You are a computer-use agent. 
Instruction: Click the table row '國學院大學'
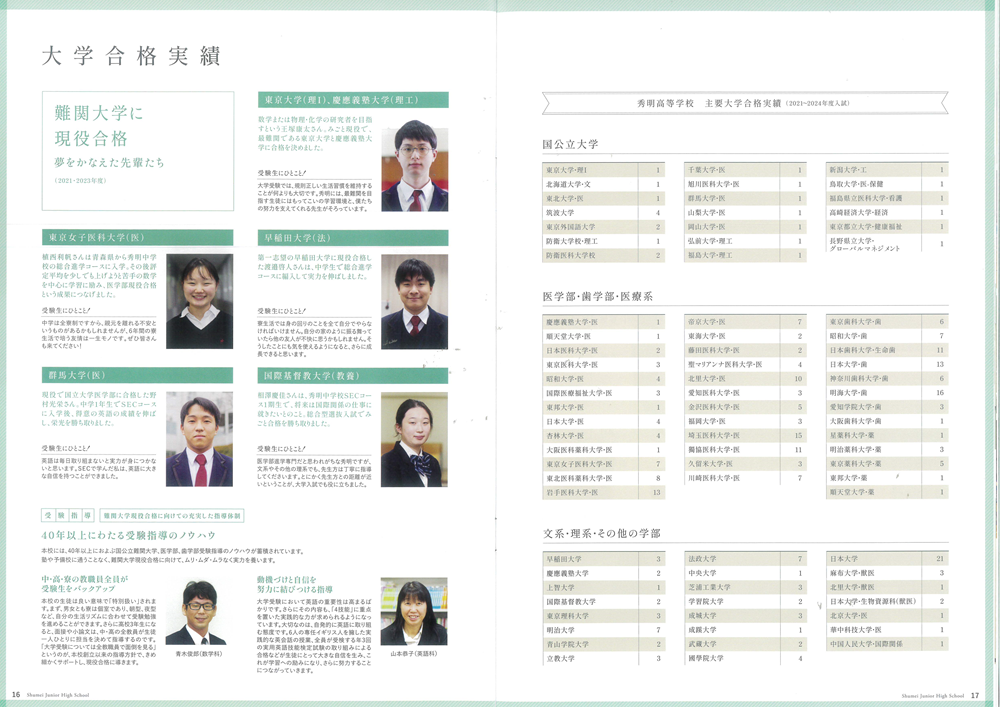(745, 659)
